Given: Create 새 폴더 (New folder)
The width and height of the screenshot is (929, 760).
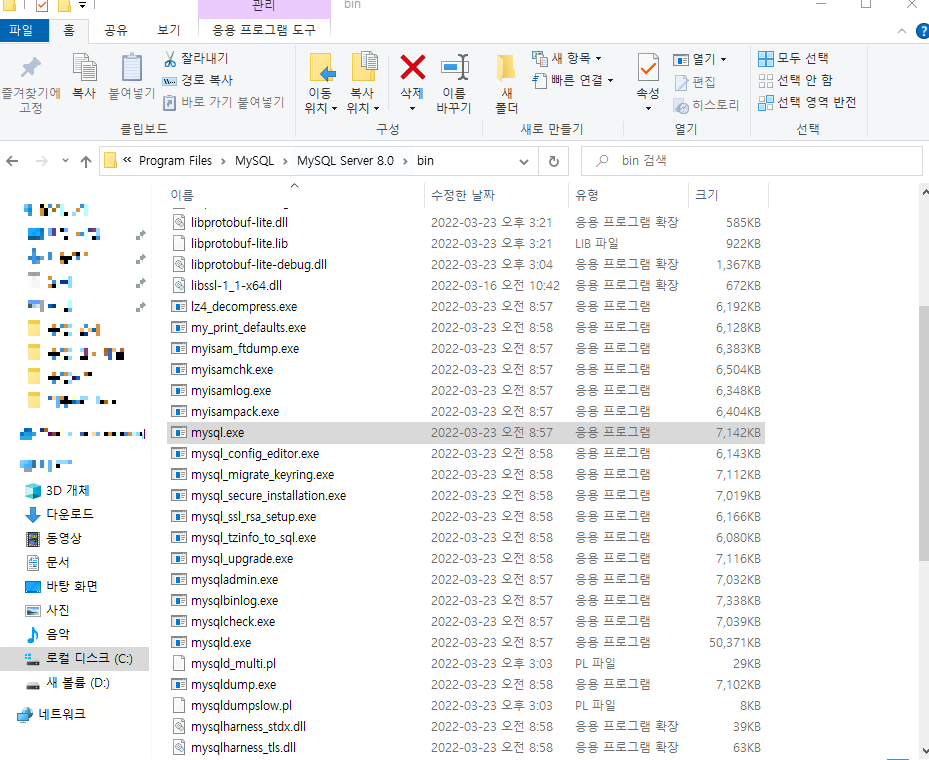Looking at the screenshot, I should tap(507, 83).
